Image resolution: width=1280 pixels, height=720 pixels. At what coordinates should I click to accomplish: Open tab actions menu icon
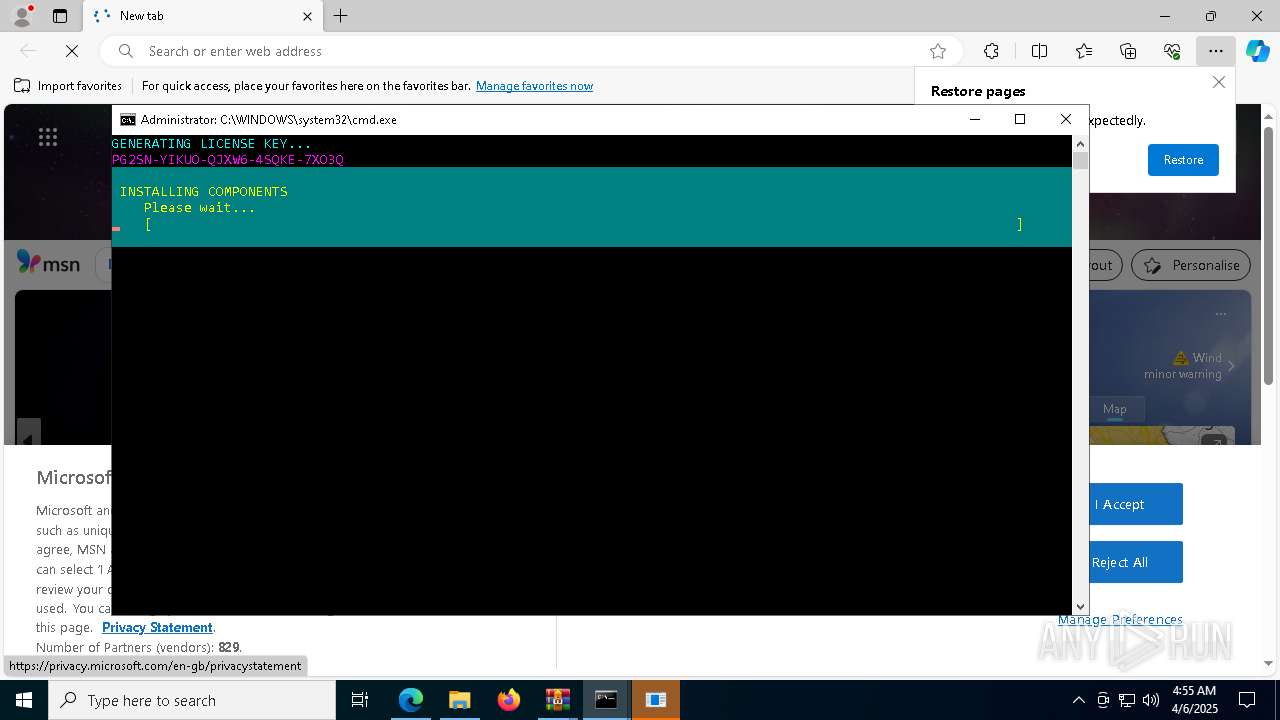click(60, 16)
